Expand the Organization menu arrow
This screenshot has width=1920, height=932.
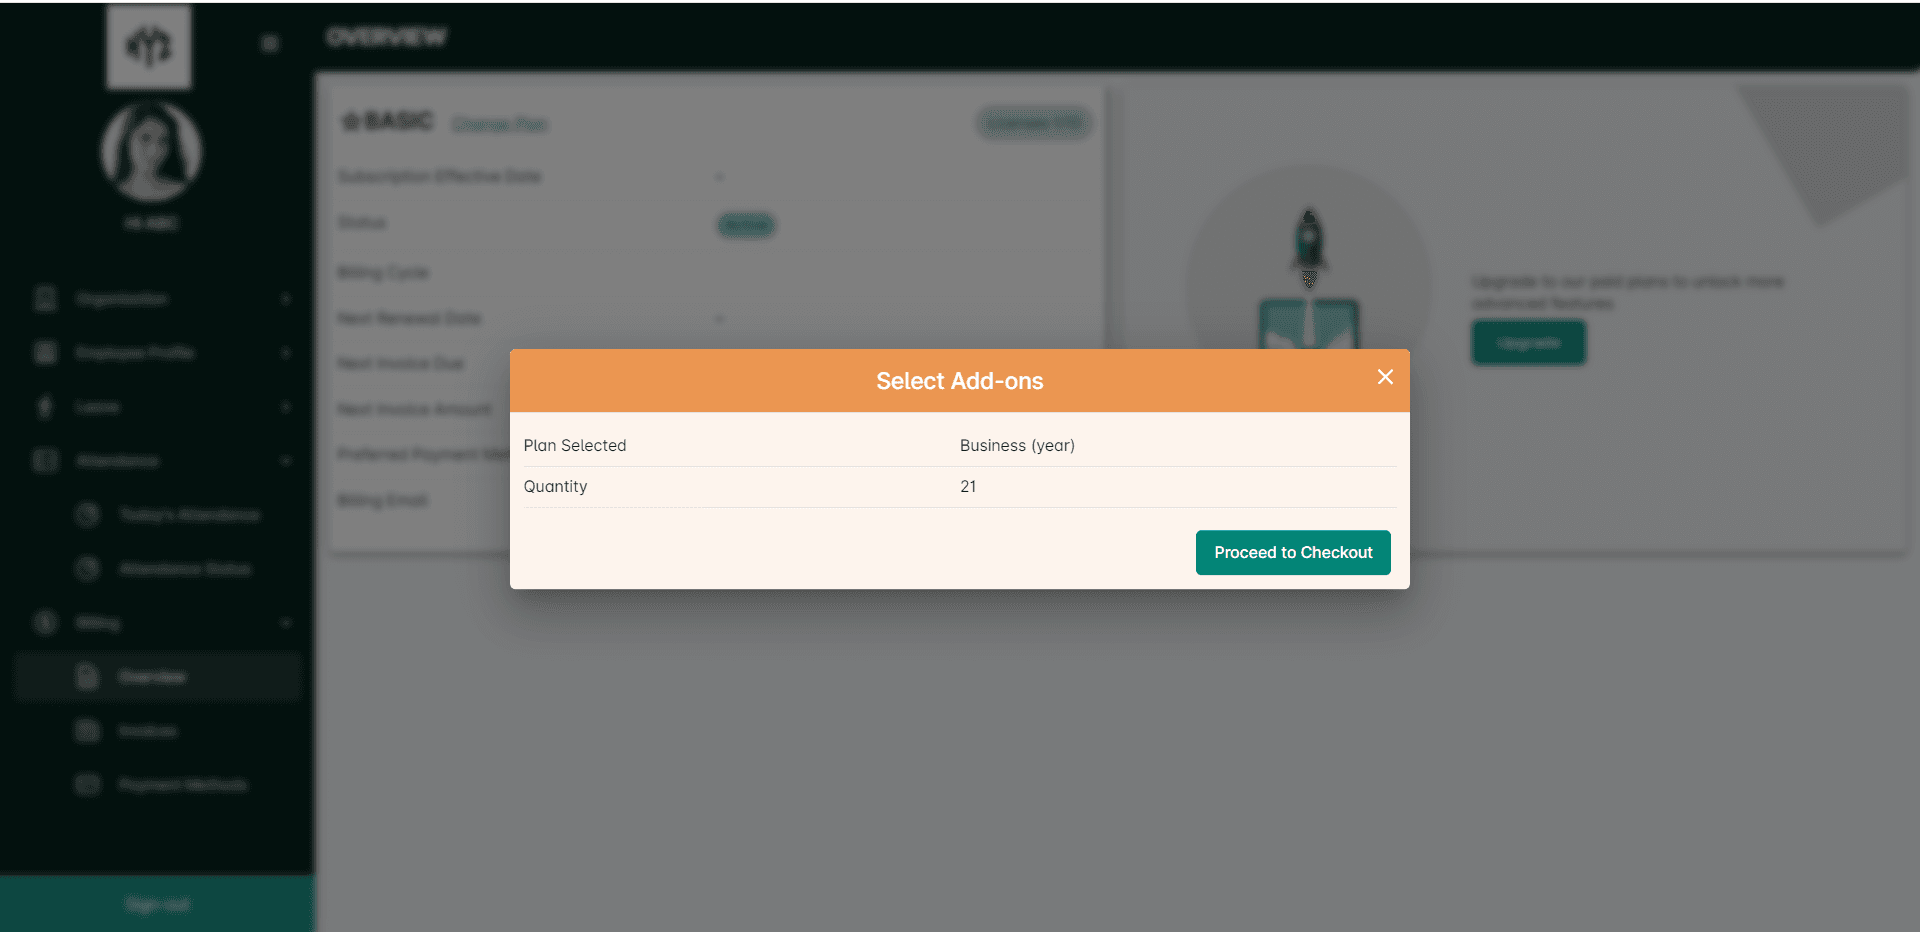click(286, 299)
